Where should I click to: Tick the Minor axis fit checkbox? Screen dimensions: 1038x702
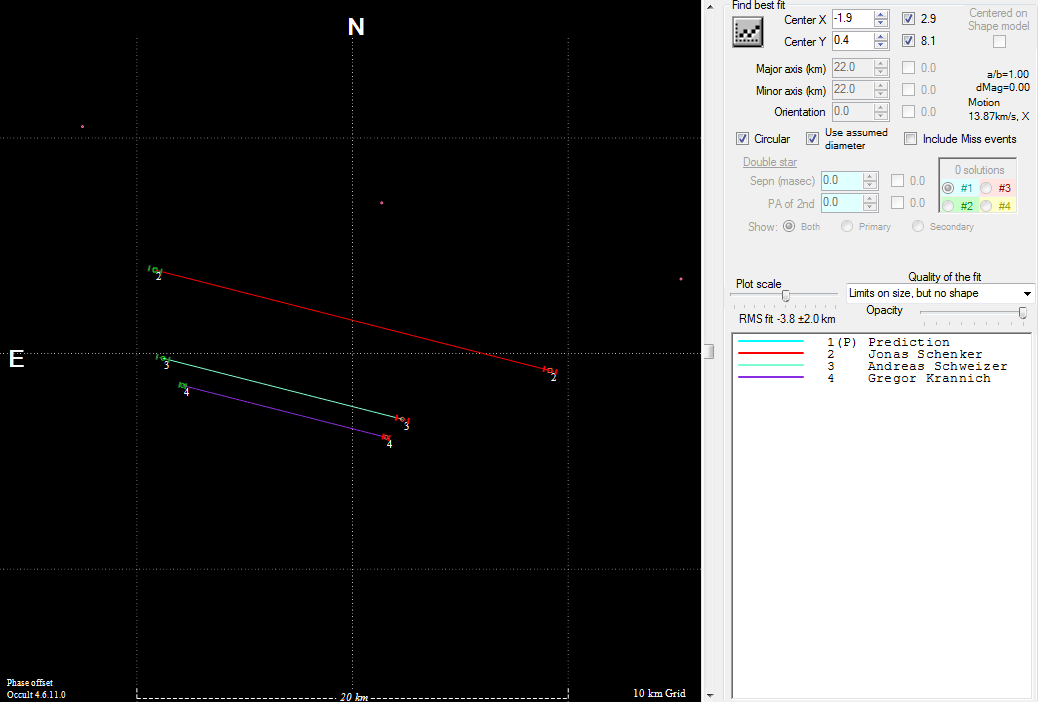908,90
